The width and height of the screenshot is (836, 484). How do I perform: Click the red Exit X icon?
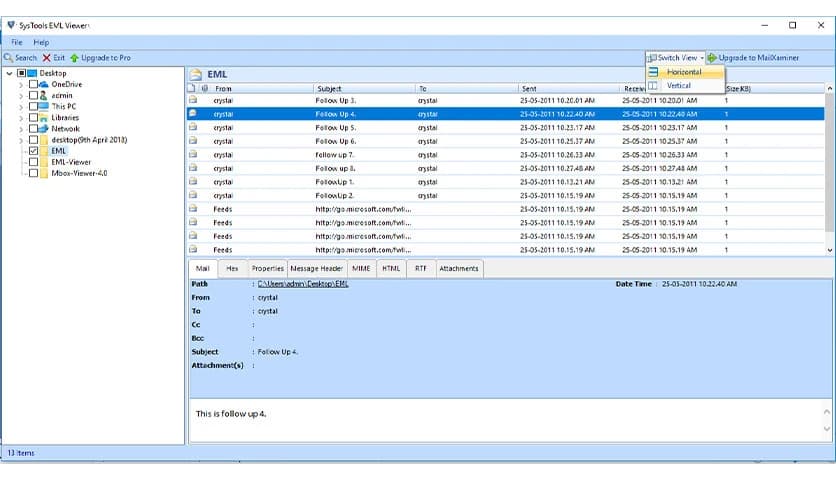pyautogui.click(x=47, y=58)
